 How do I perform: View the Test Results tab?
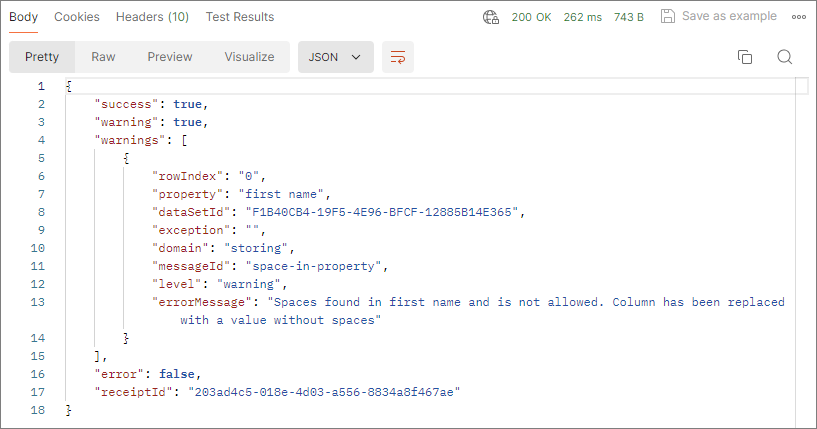point(240,17)
